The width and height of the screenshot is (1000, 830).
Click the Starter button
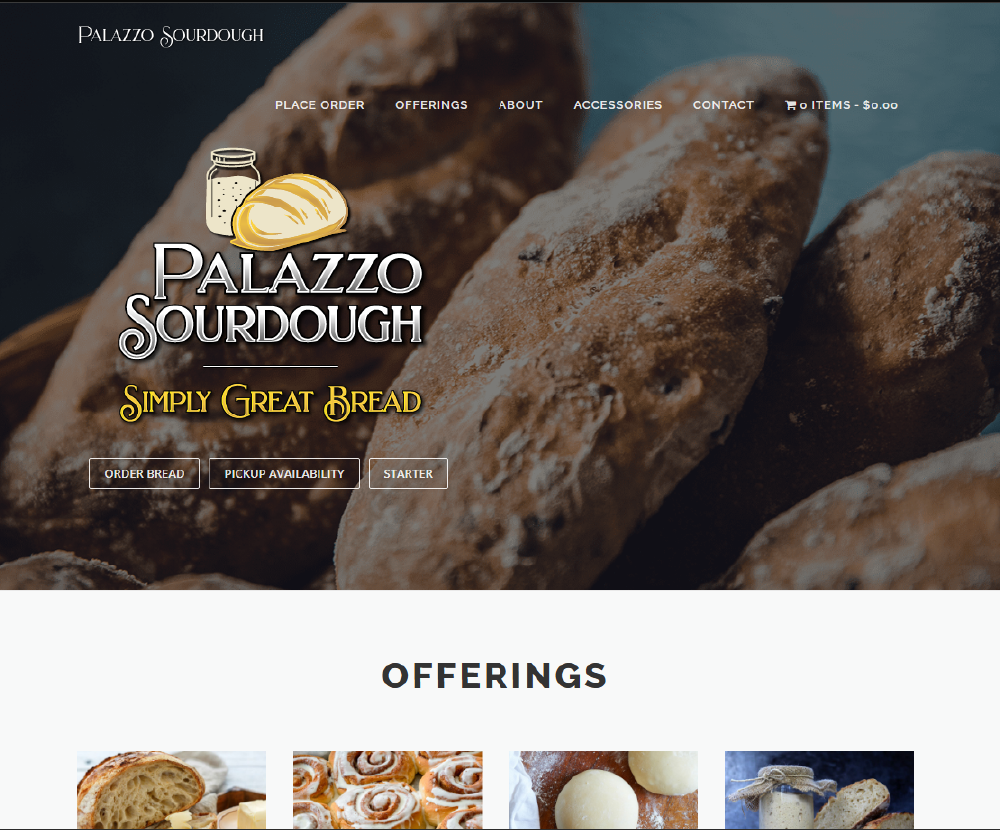click(x=408, y=473)
